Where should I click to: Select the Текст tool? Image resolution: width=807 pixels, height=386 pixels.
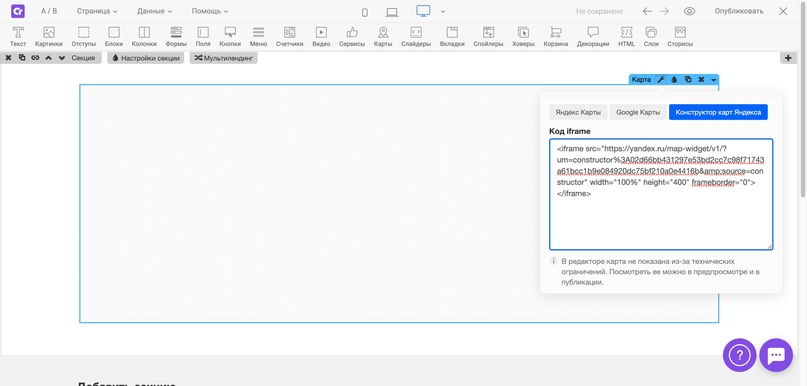[x=18, y=37]
